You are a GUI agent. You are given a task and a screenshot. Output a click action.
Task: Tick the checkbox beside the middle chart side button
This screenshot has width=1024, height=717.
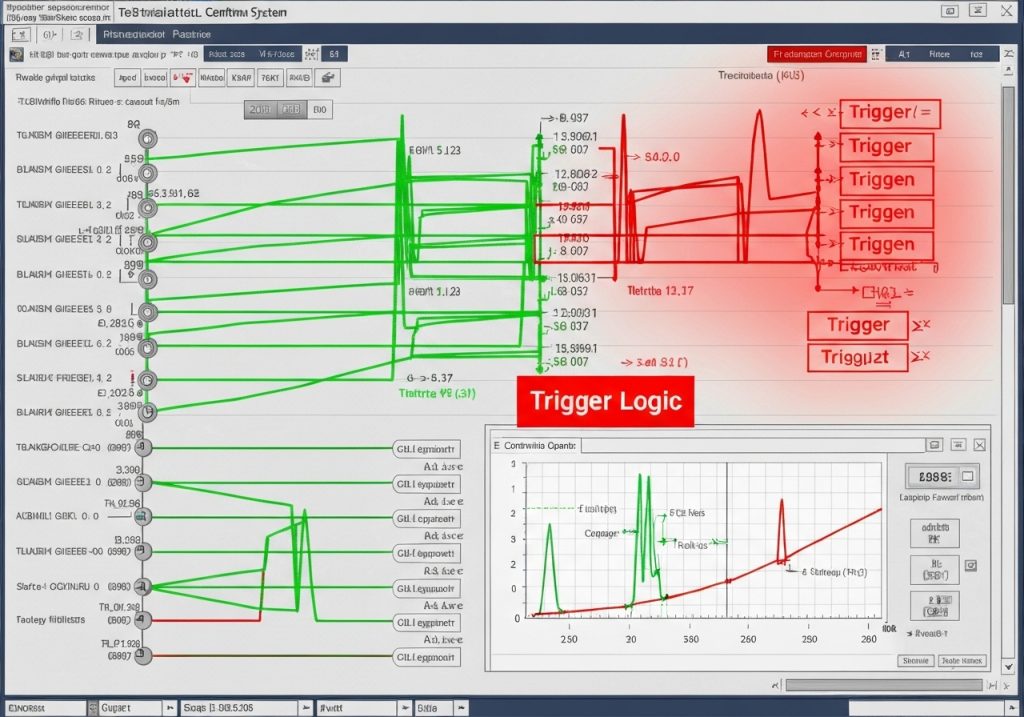(x=968, y=565)
